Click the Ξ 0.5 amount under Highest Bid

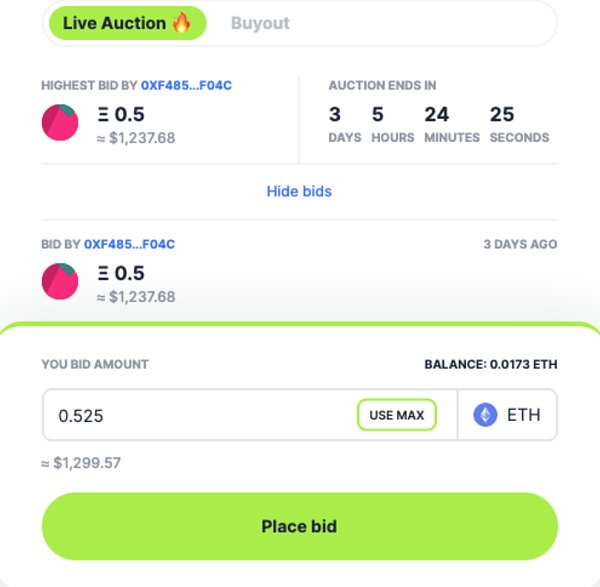[x=120, y=114]
